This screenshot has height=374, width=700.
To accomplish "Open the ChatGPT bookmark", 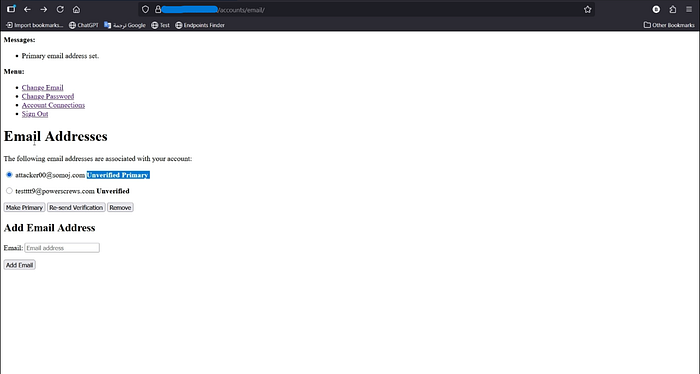I will click(83, 25).
